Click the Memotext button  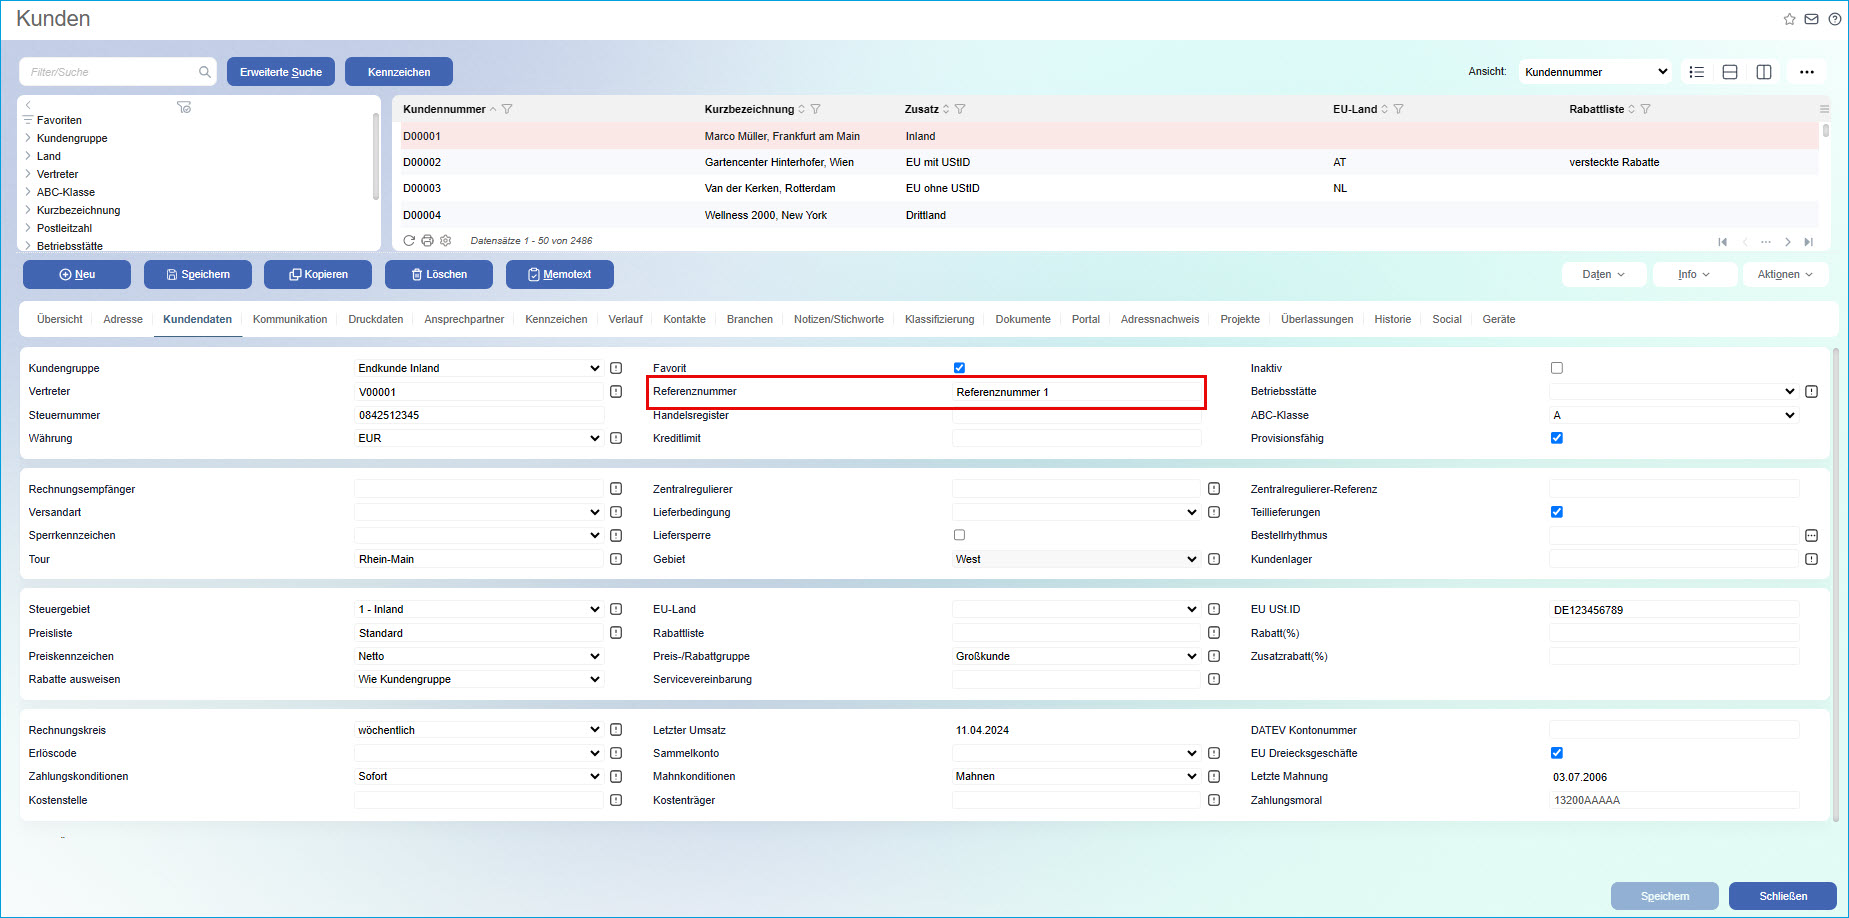coord(560,274)
